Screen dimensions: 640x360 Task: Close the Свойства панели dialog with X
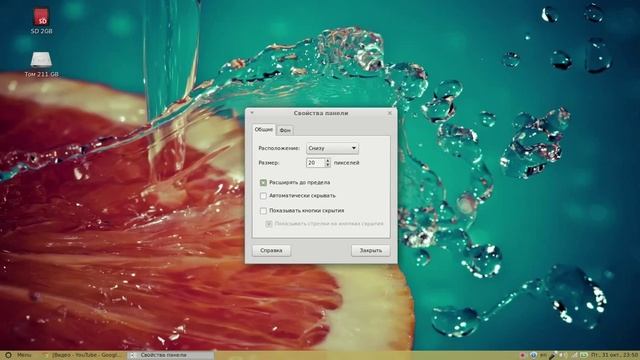390,113
